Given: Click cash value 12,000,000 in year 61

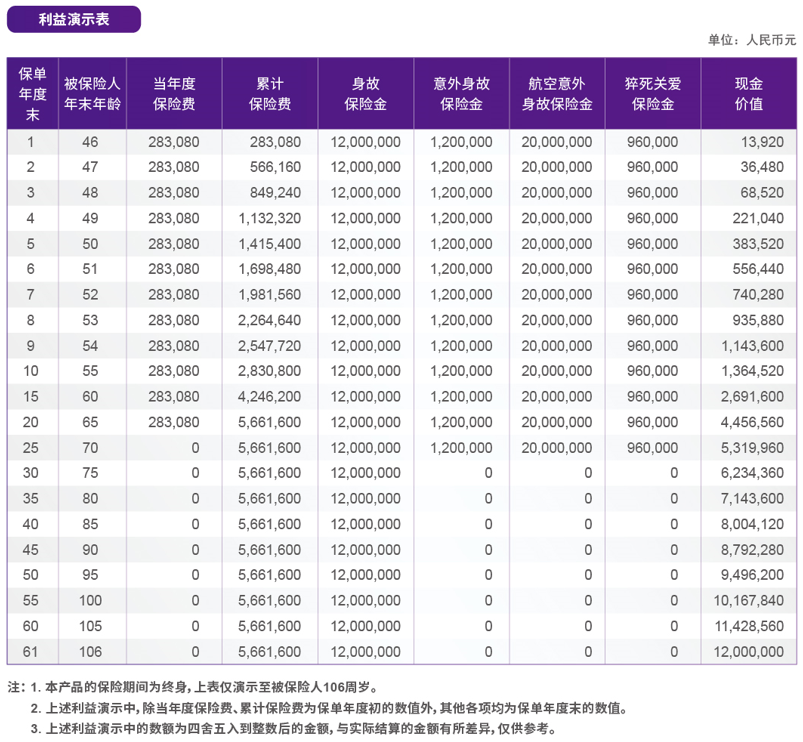Looking at the screenshot, I should click(x=749, y=651).
